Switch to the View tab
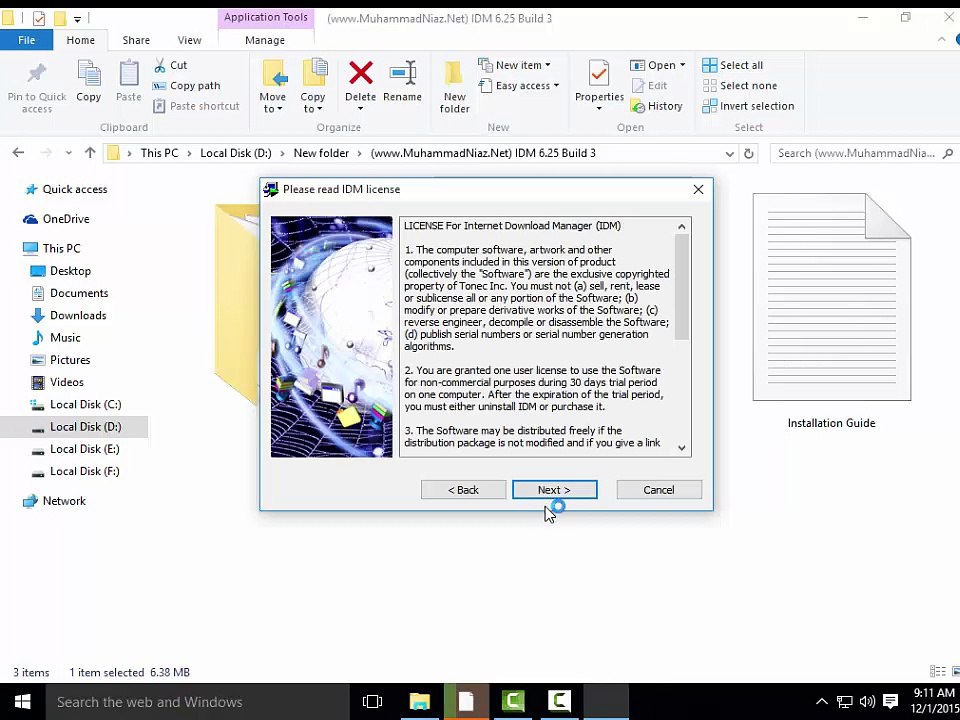 point(189,40)
